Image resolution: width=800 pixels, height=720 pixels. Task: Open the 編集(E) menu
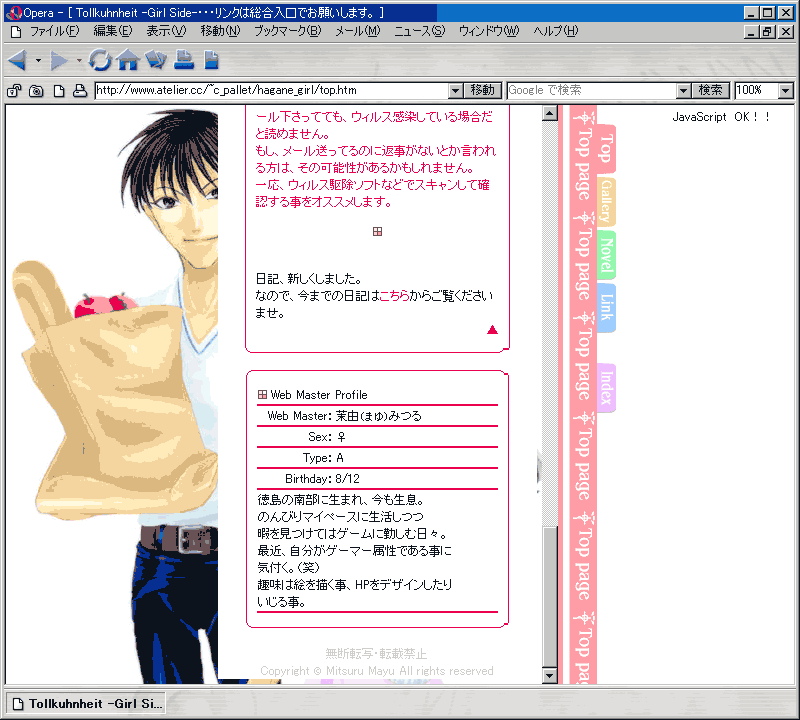[x=113, y=31]
